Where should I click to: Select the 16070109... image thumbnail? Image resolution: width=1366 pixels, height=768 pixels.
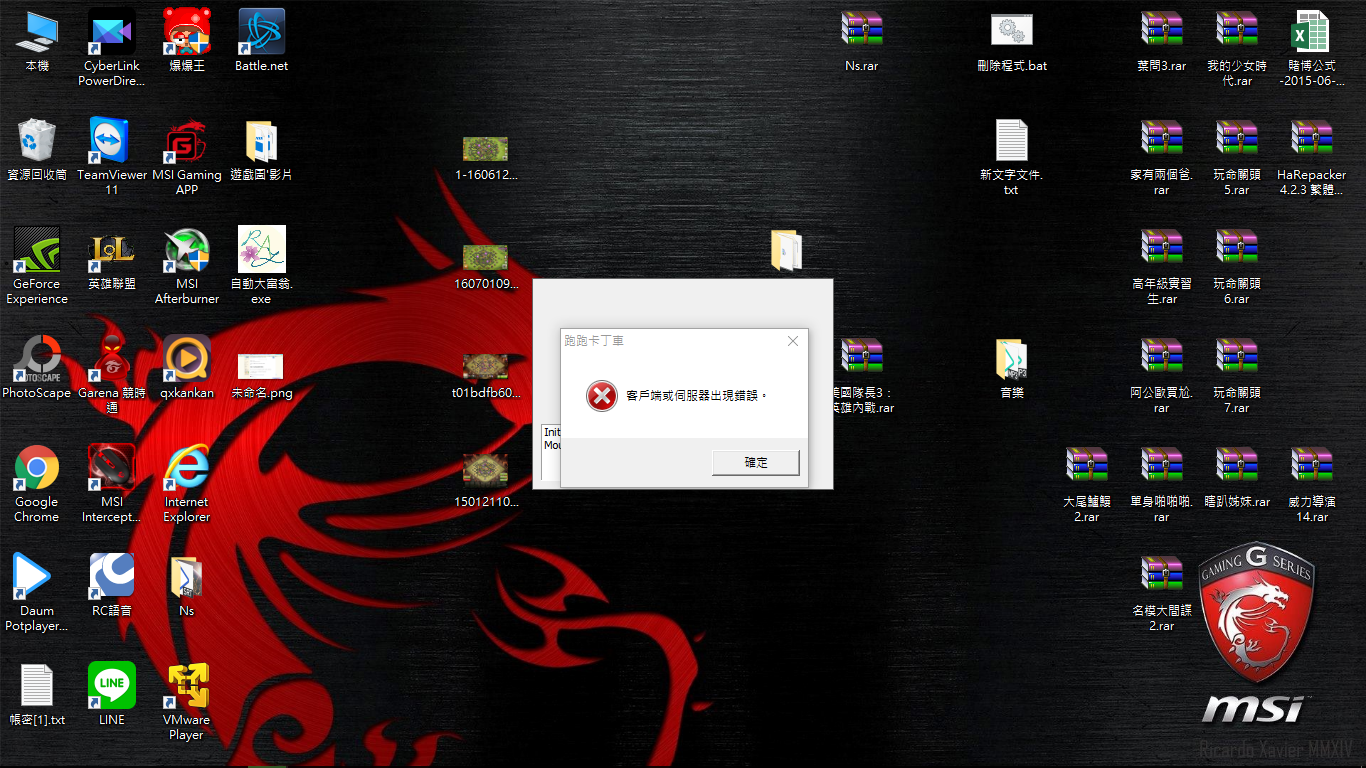point(485,267)
